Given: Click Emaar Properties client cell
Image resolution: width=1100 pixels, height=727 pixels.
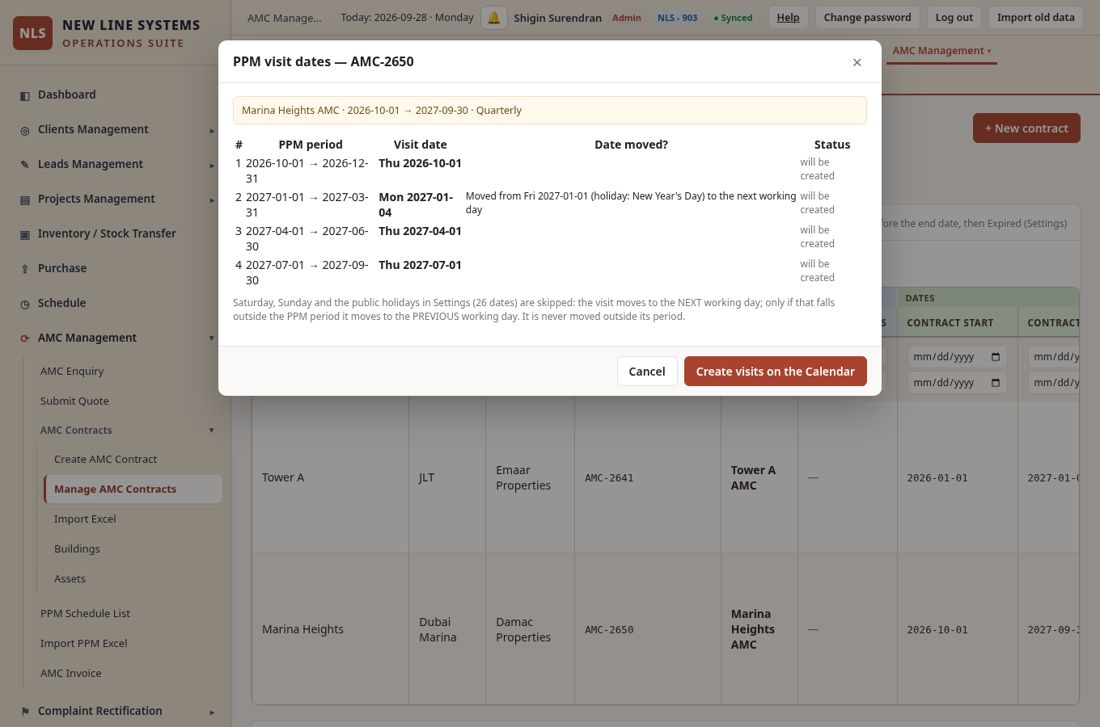Looking at the screenshot, I should click(523, 478).
